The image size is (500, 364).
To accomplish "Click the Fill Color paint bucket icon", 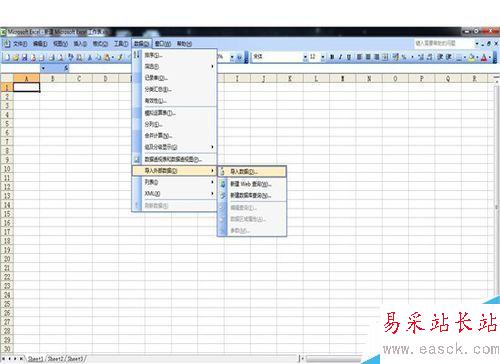I will tap(472, 57).
